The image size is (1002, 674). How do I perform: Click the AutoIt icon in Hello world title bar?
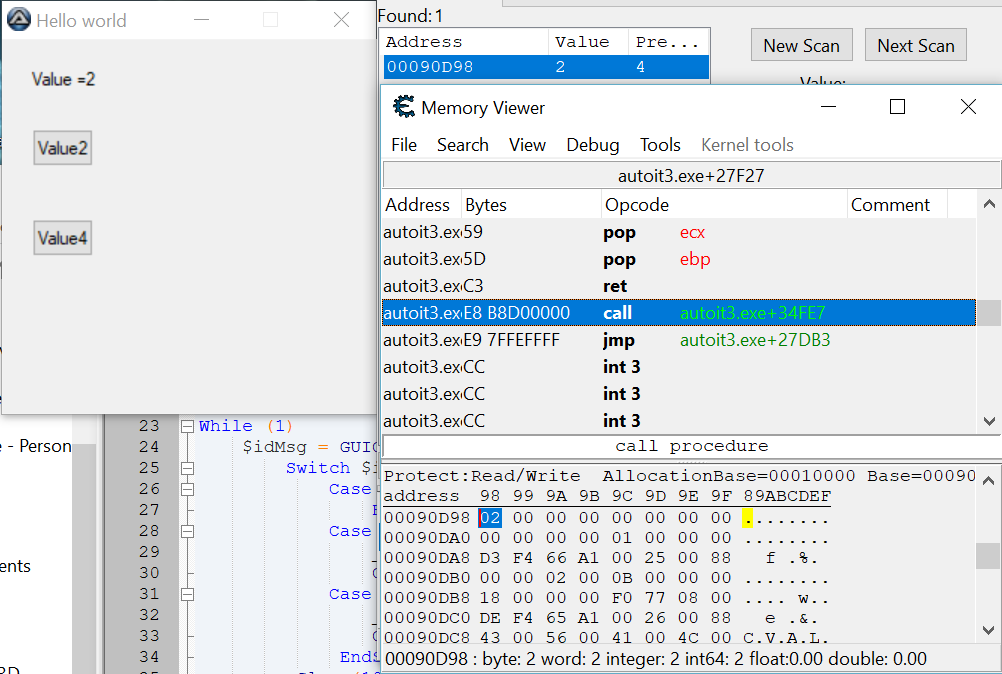(x=19, y=20)
